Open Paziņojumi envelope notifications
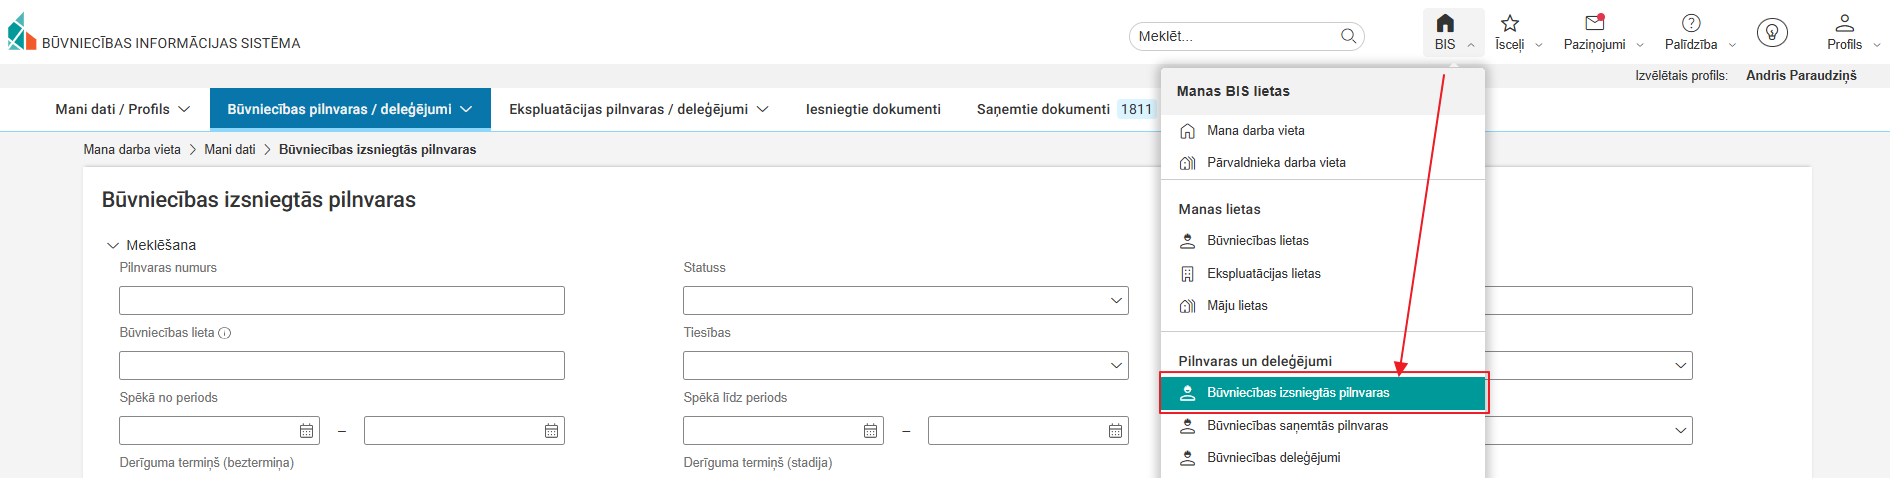This screenshot has width=1890, height=478. tap(1595, 23)
